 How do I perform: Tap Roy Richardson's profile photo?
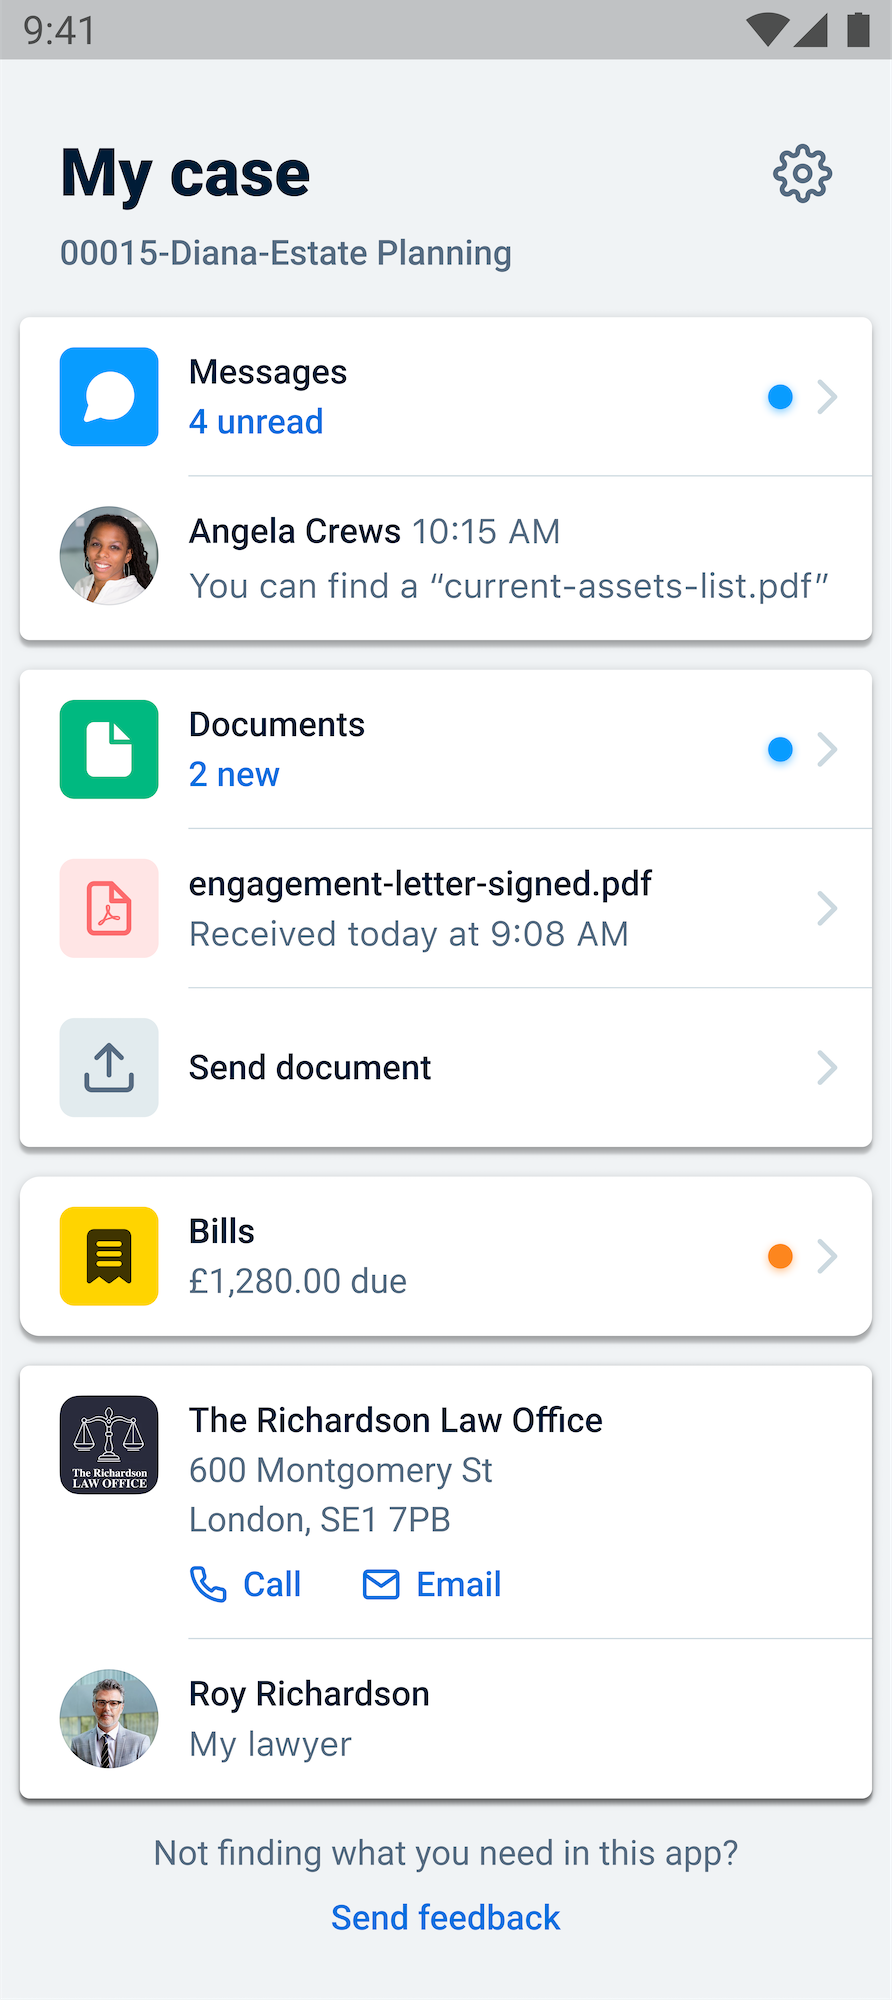[x=109, y=1718]
